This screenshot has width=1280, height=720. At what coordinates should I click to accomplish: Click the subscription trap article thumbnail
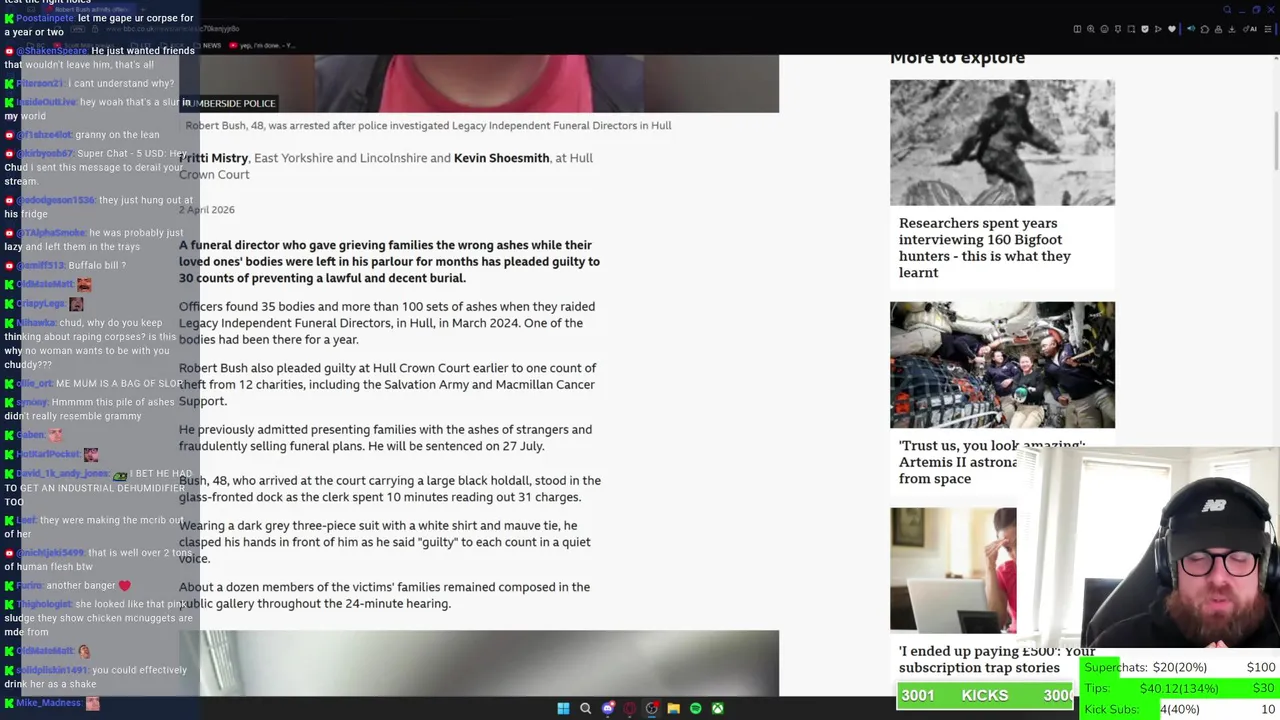pos(953,570)
